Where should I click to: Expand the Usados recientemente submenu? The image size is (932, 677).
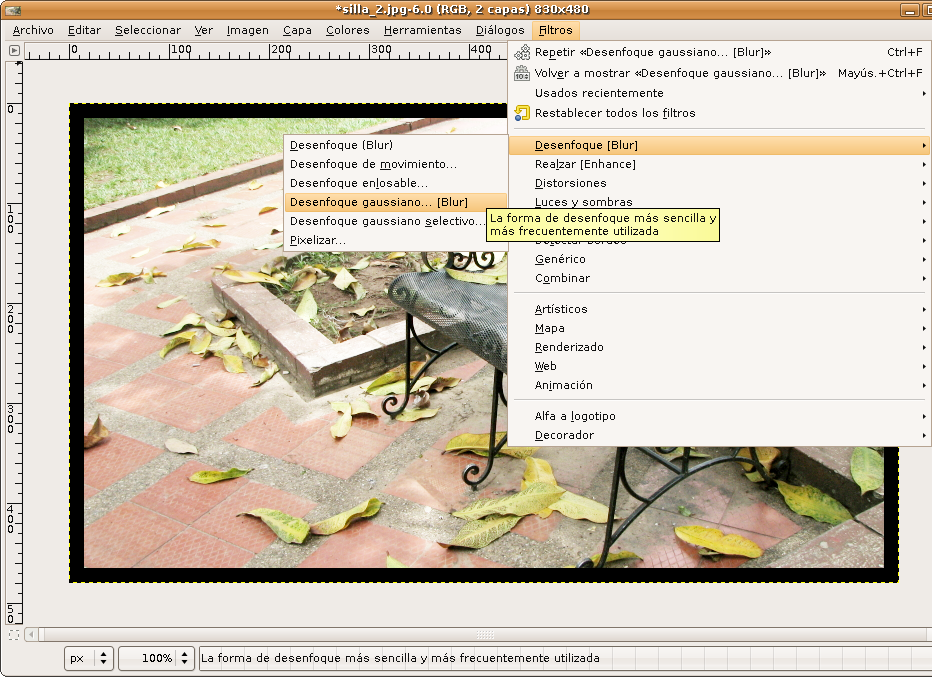pos(720,93)
